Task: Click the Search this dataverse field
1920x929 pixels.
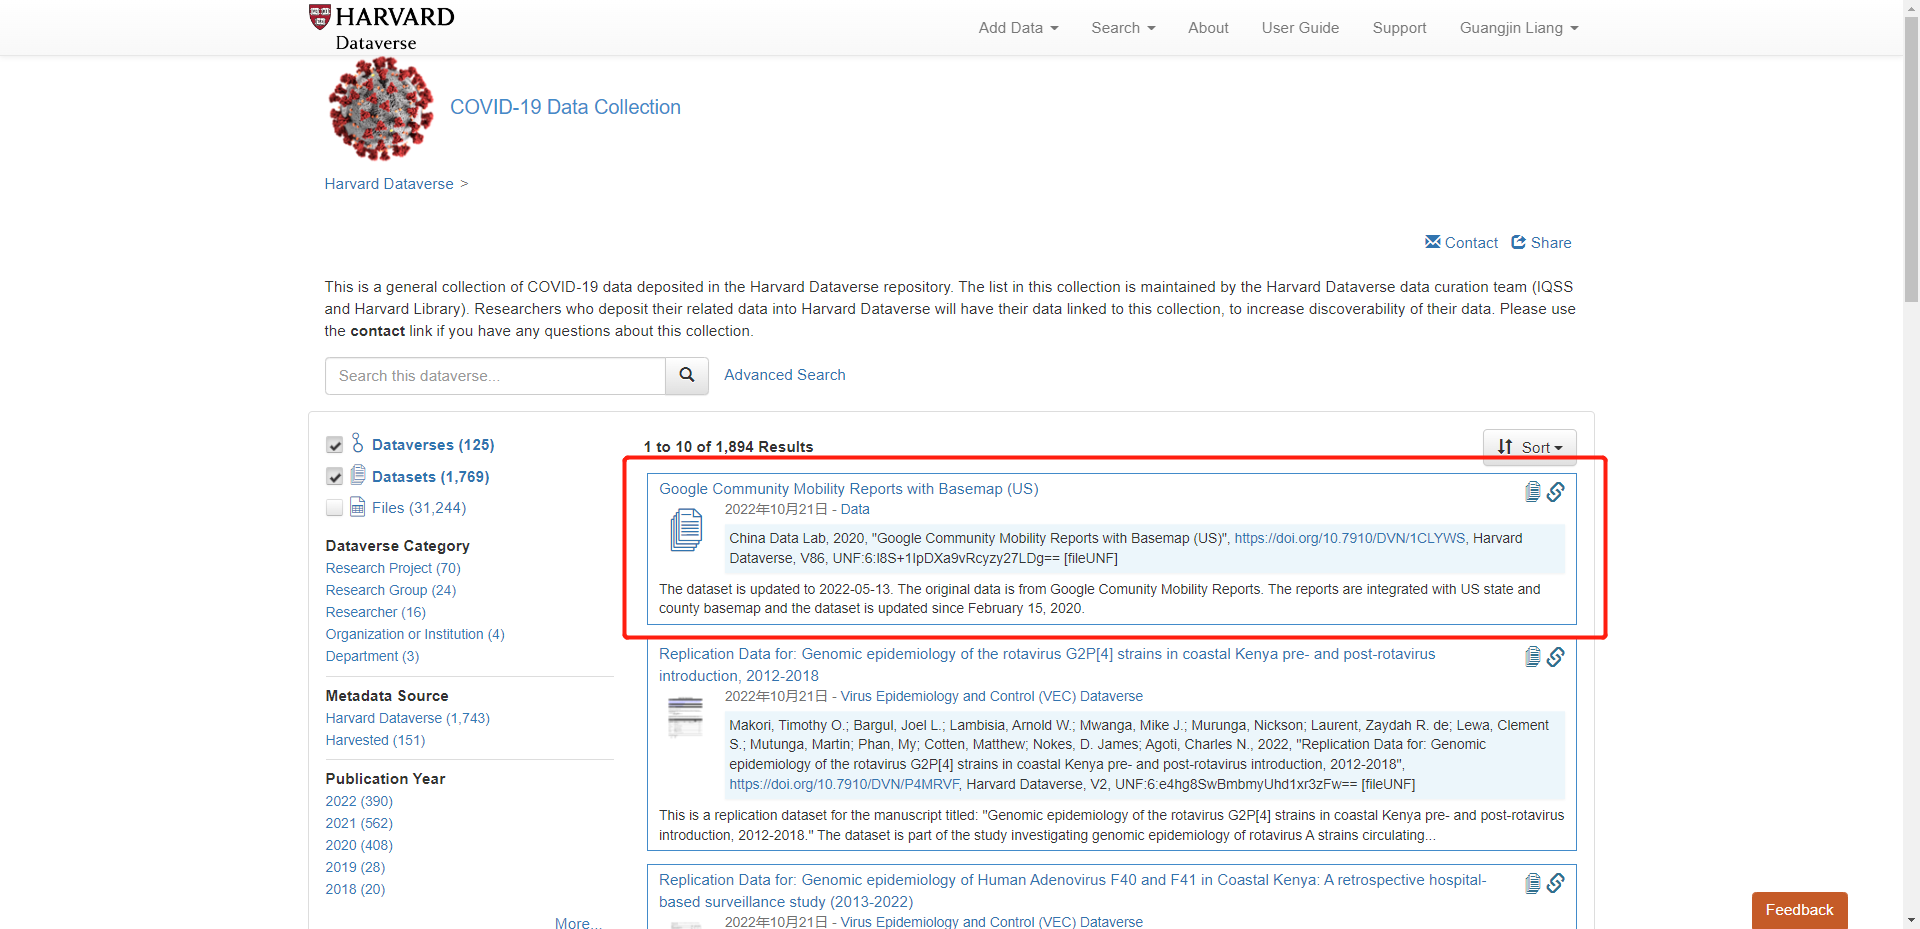Action: coord(495,376)
